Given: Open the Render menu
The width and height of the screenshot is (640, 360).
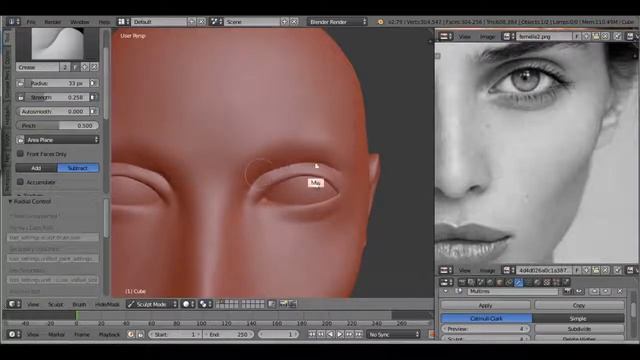Looking at the screenshot, I should point(52,22).
